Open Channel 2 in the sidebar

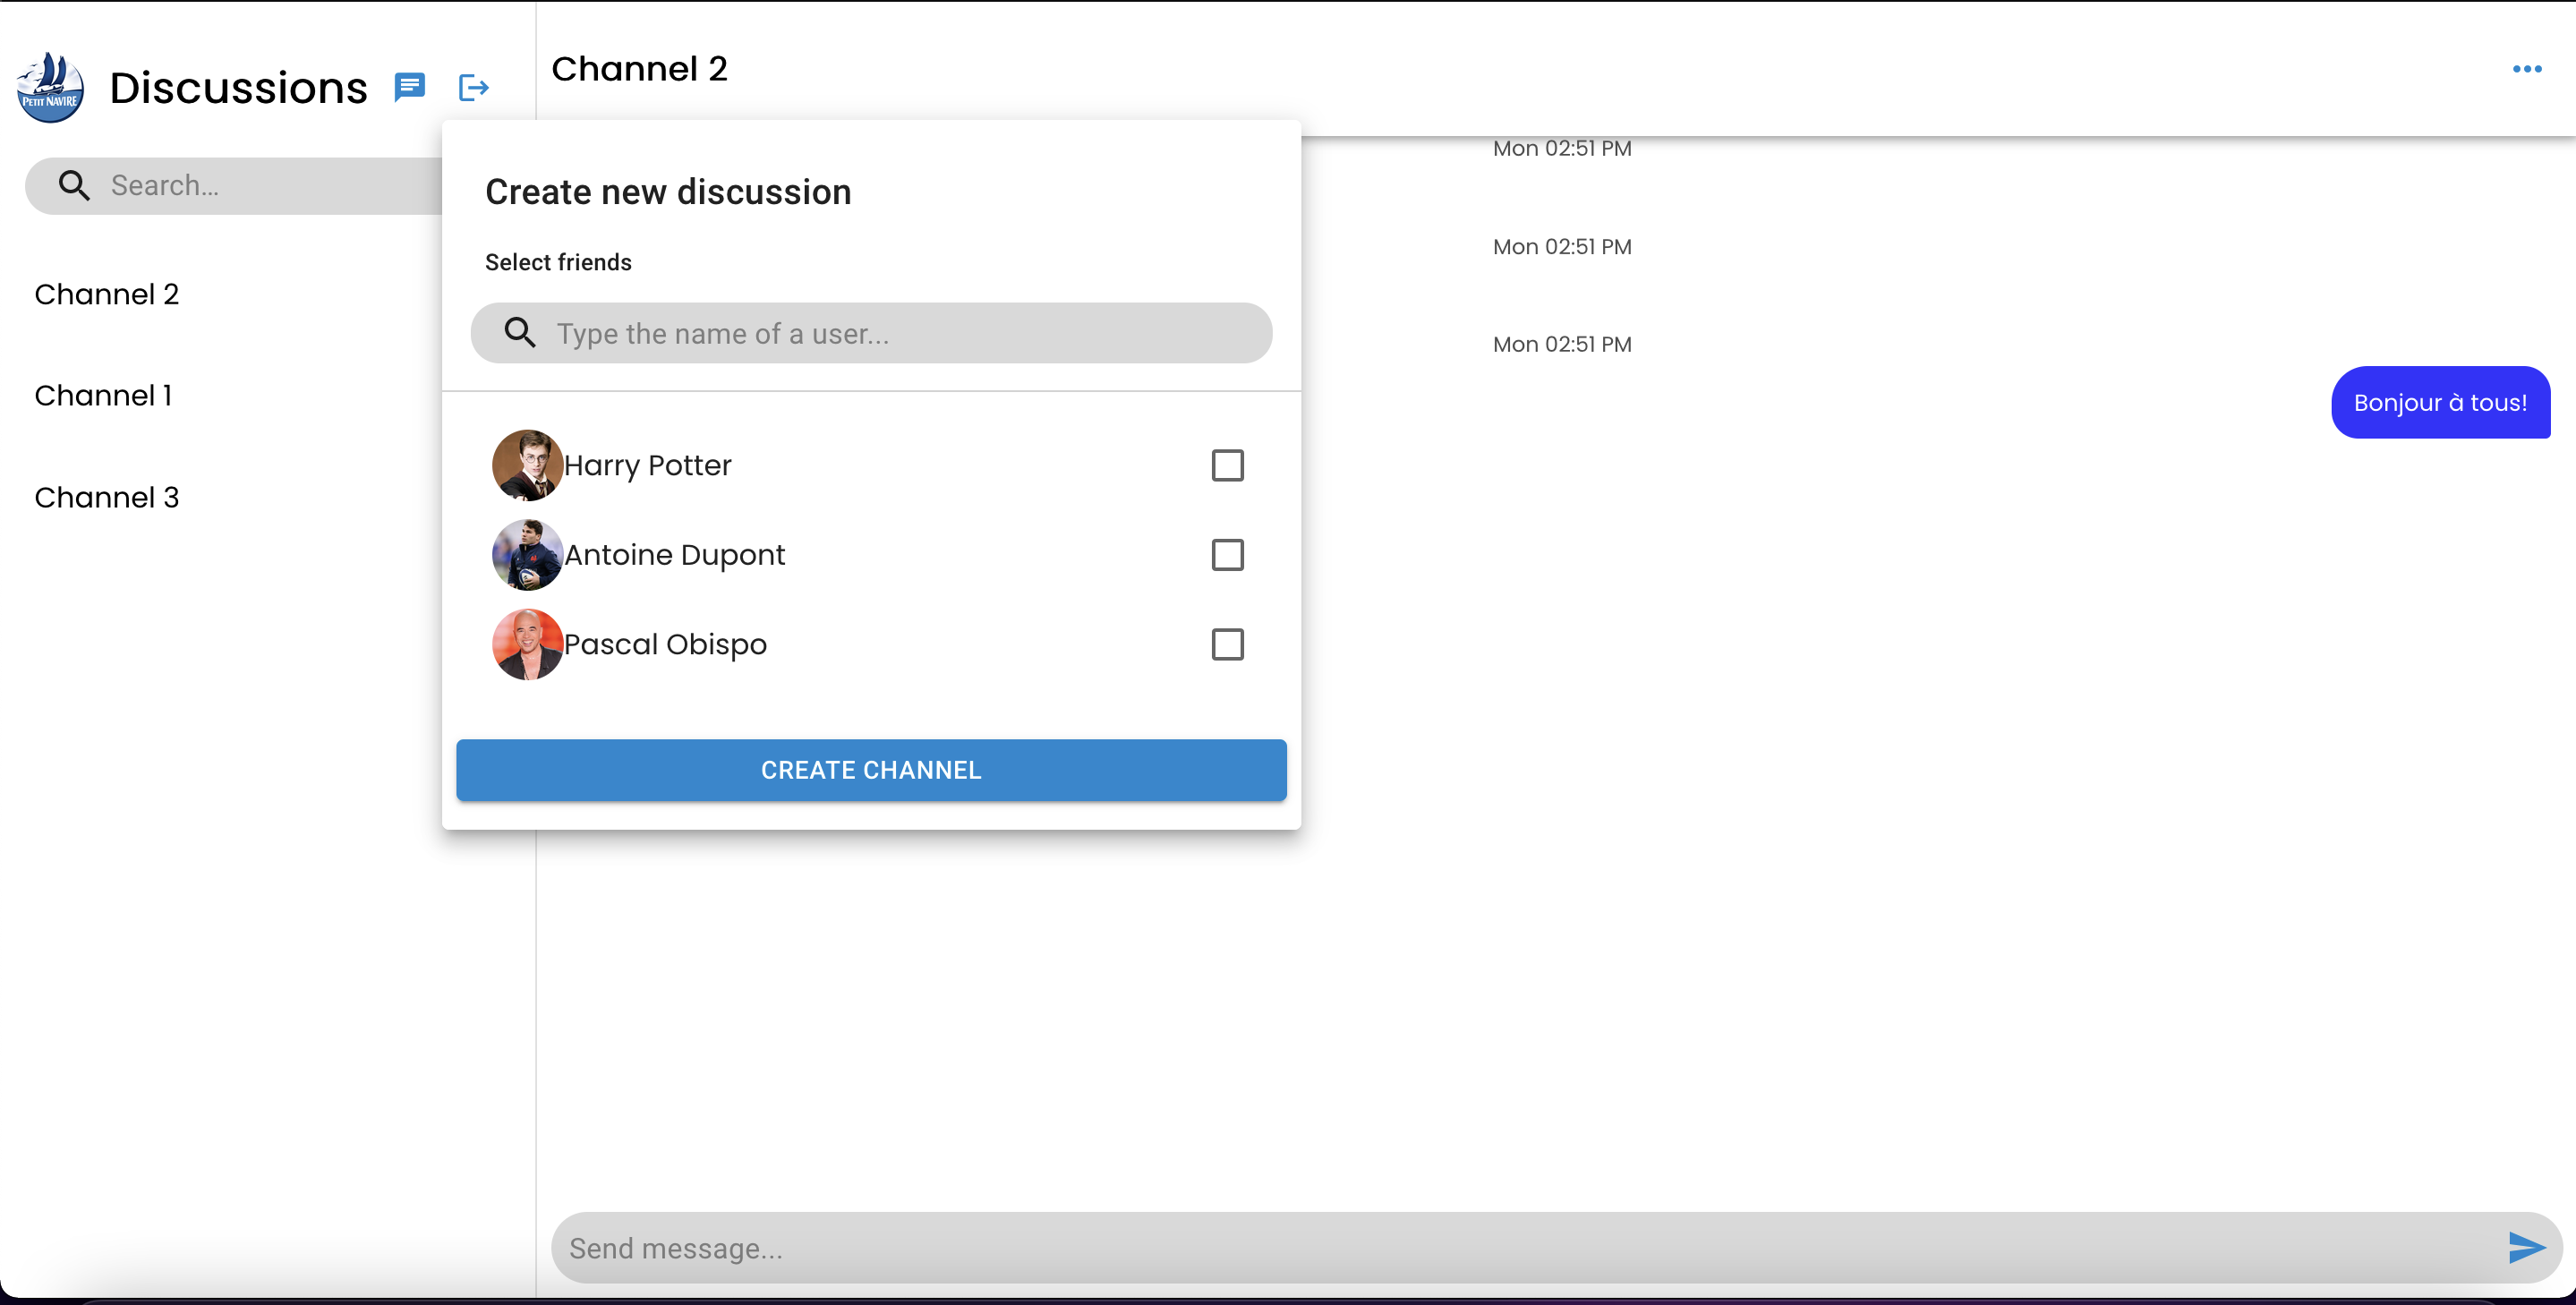[x=106, y=294]
